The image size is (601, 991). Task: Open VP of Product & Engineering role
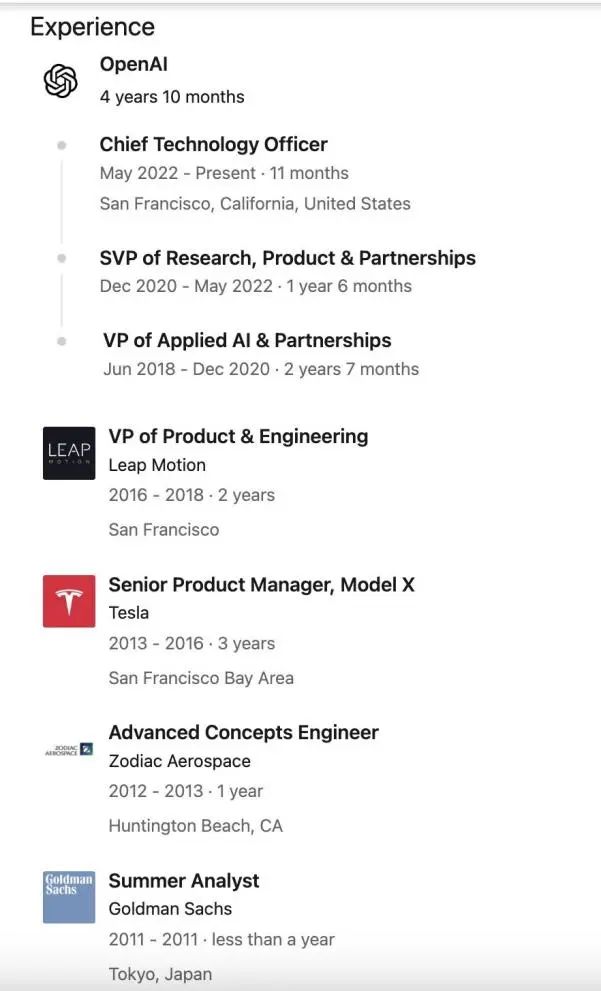point(238,436)
